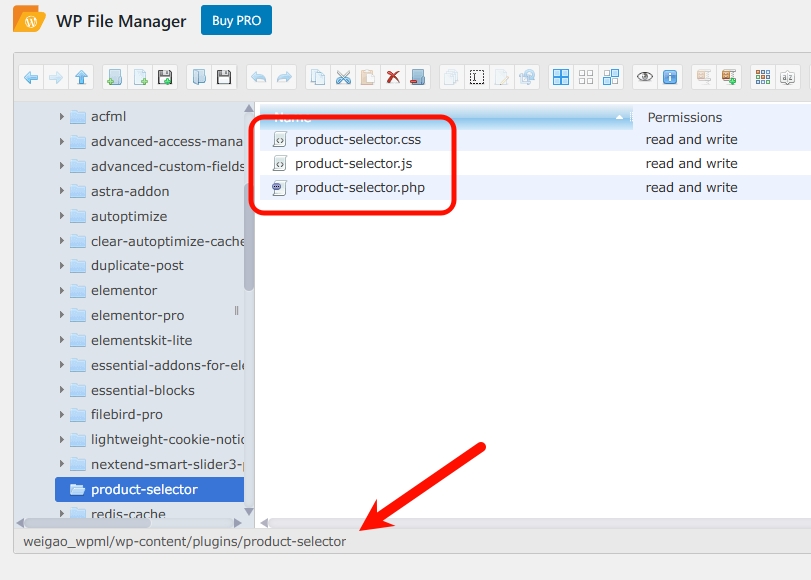811x580 pixels.
Task: Expand the elementor-pro folder arrow
Action: tap(62, 315)
